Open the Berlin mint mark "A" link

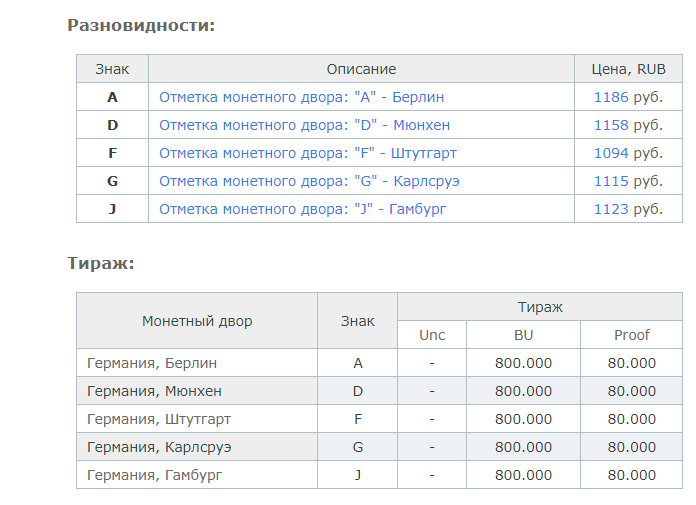[301, 97]
